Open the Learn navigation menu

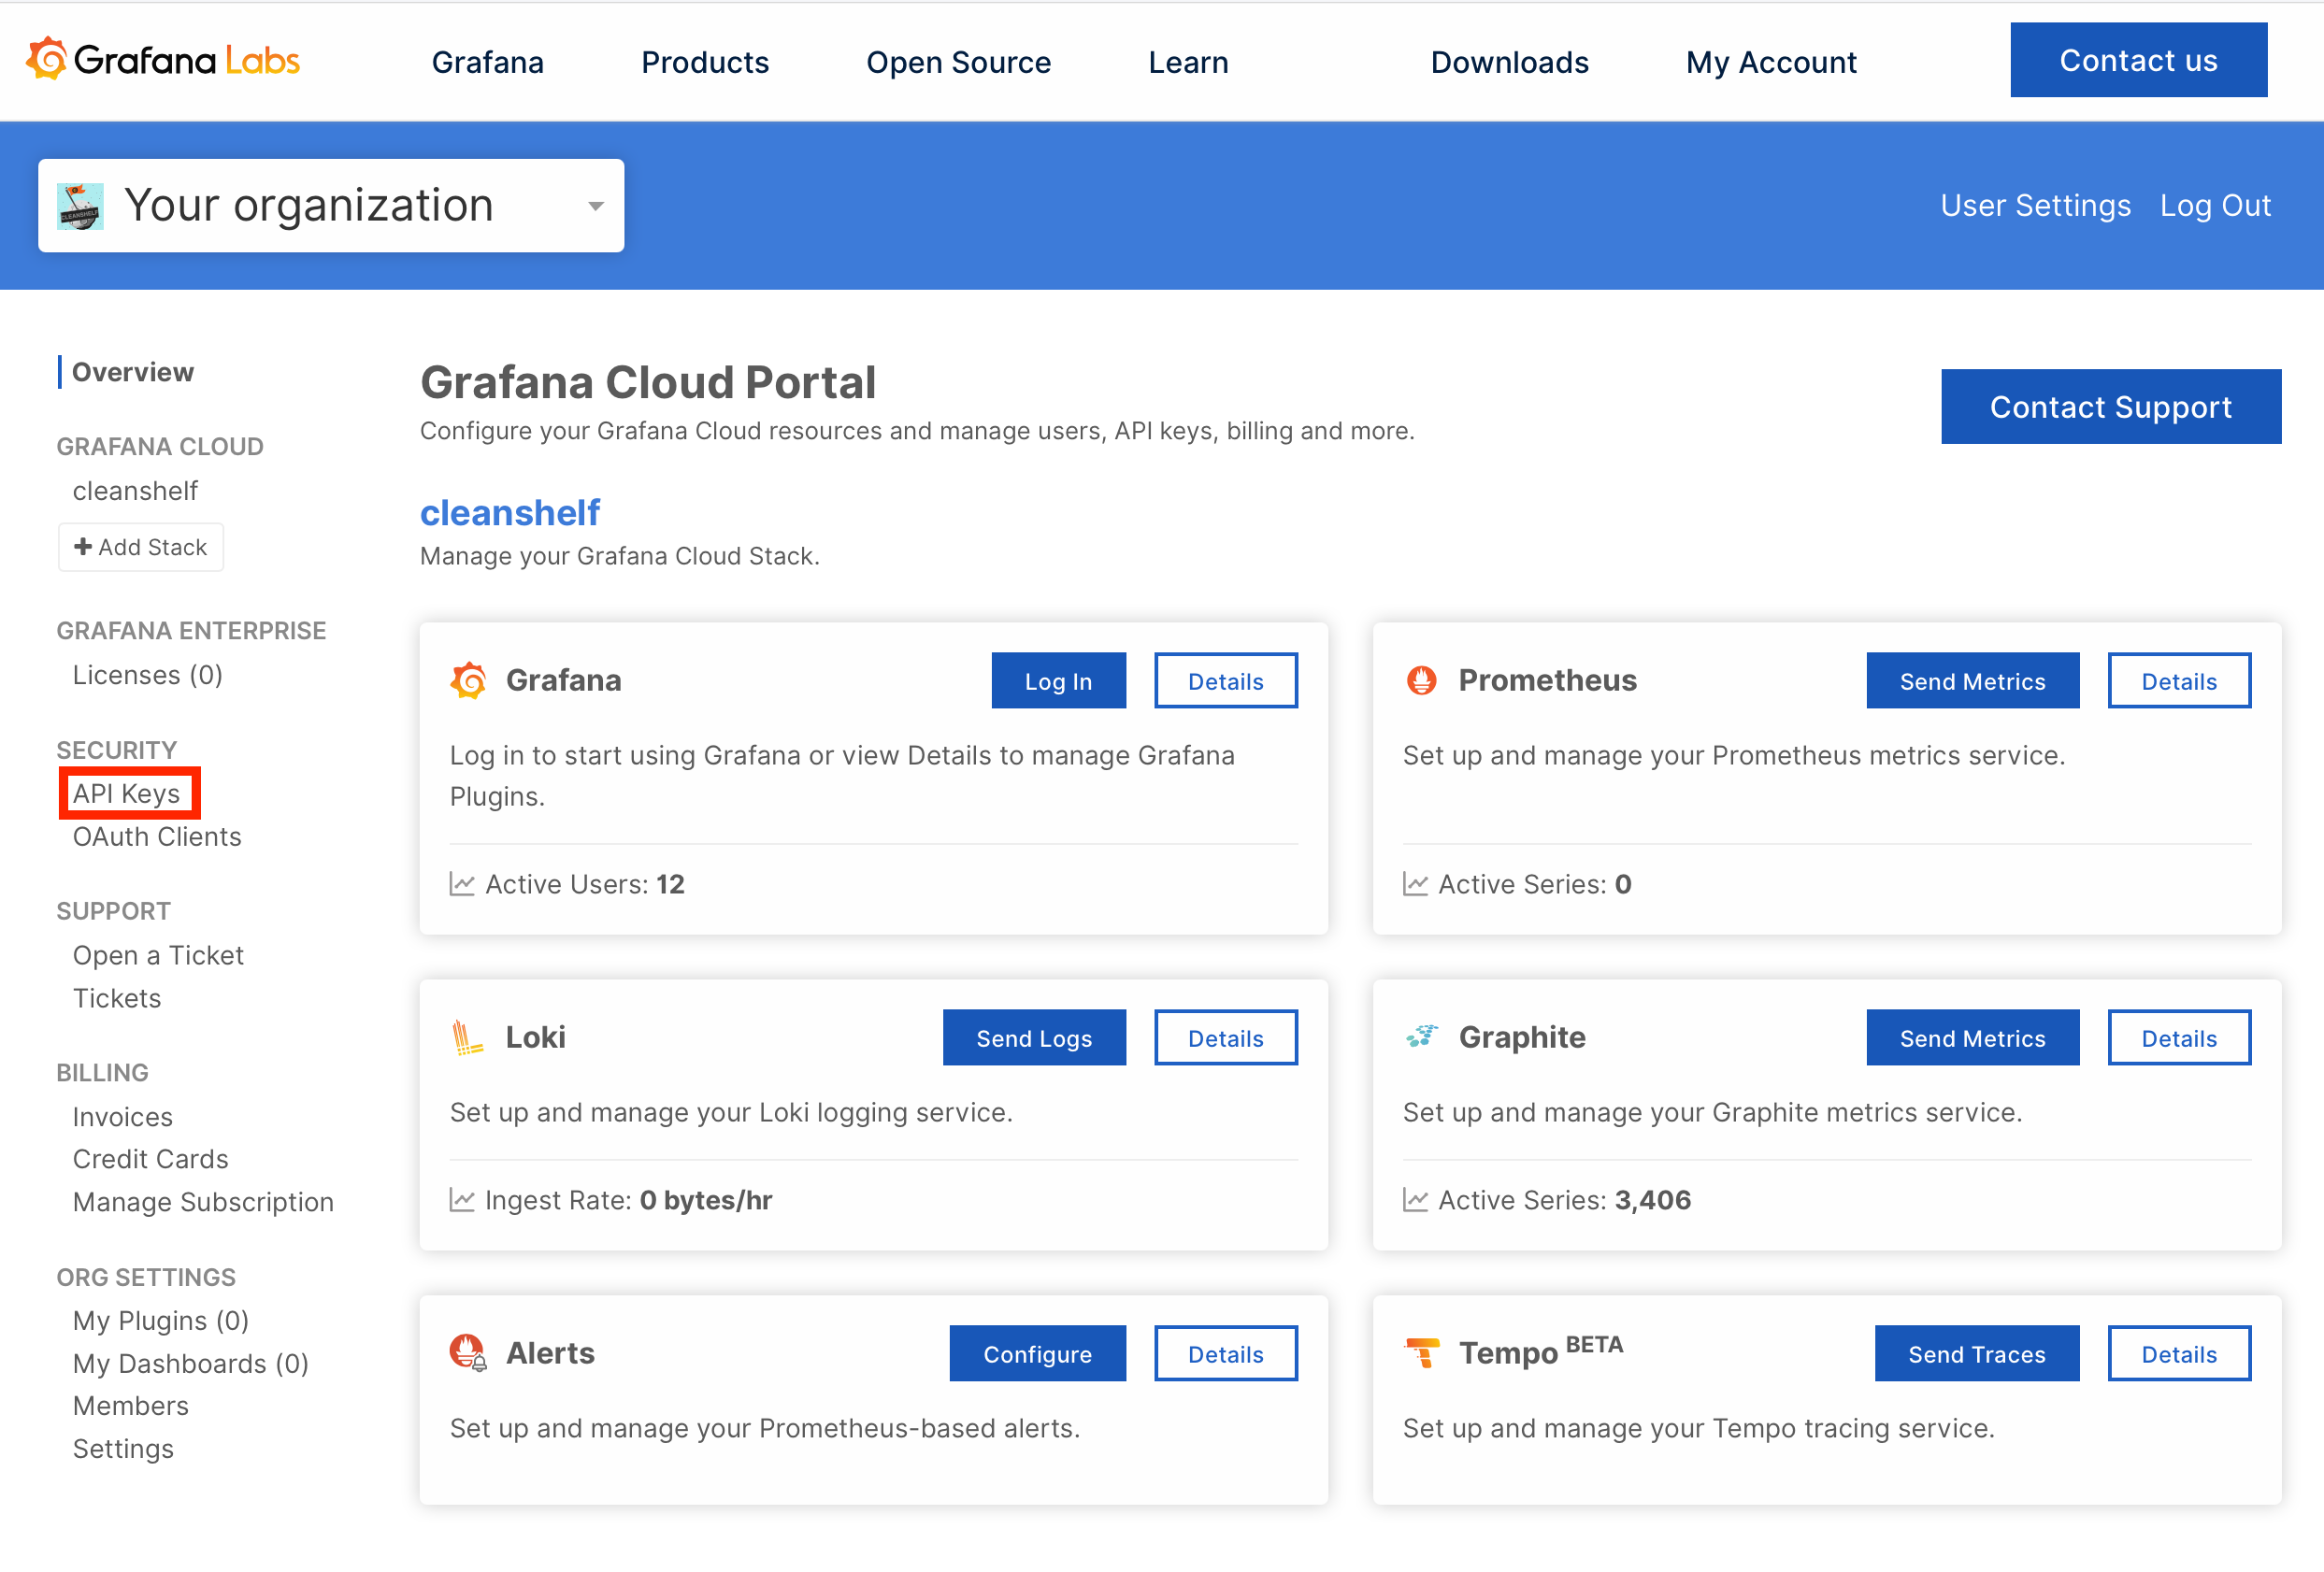(x=1188, y=62)
